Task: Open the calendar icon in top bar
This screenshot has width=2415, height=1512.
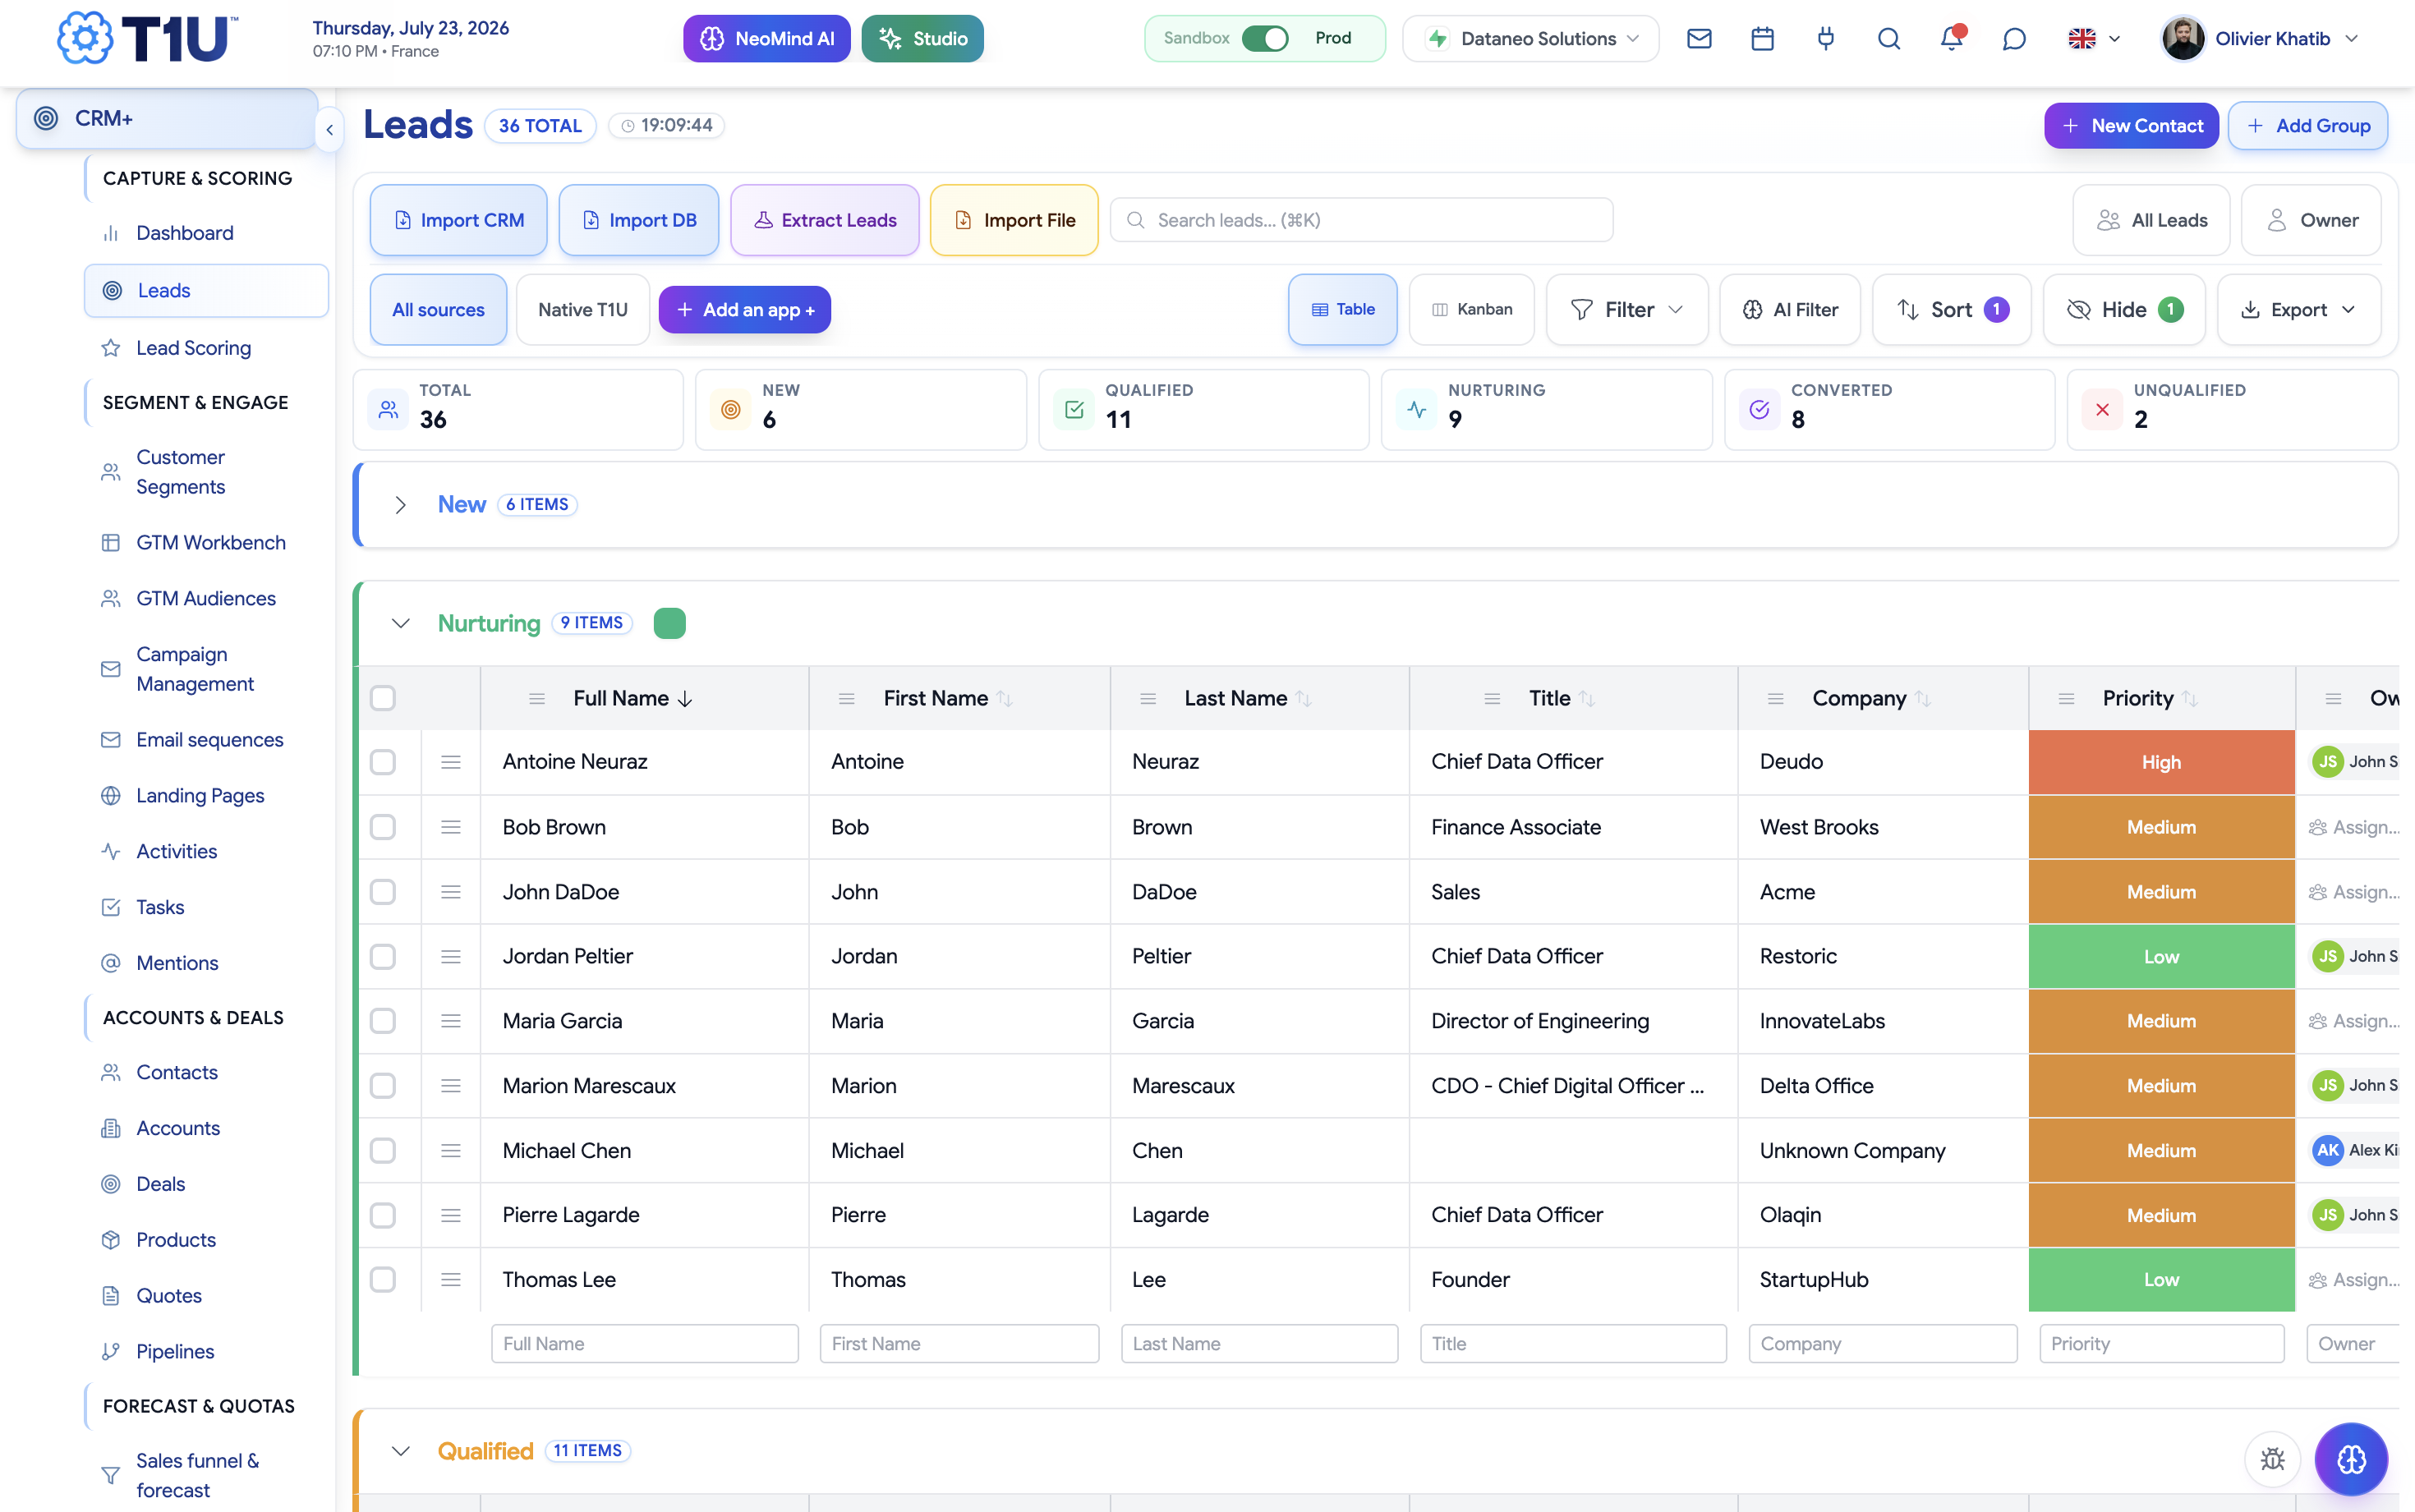Action: point(1762,39)
